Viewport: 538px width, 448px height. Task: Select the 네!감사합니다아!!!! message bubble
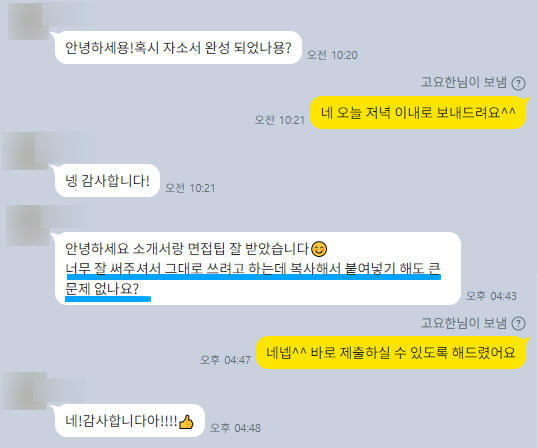pos(130,421)
